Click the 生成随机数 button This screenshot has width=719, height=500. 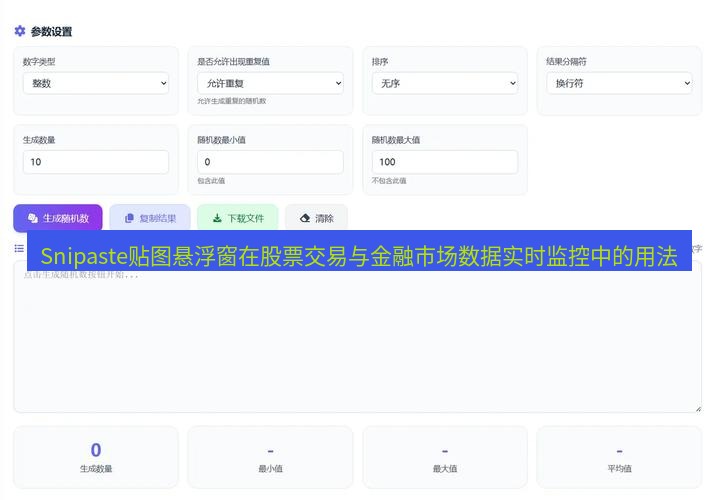click(x=58, y=218)
